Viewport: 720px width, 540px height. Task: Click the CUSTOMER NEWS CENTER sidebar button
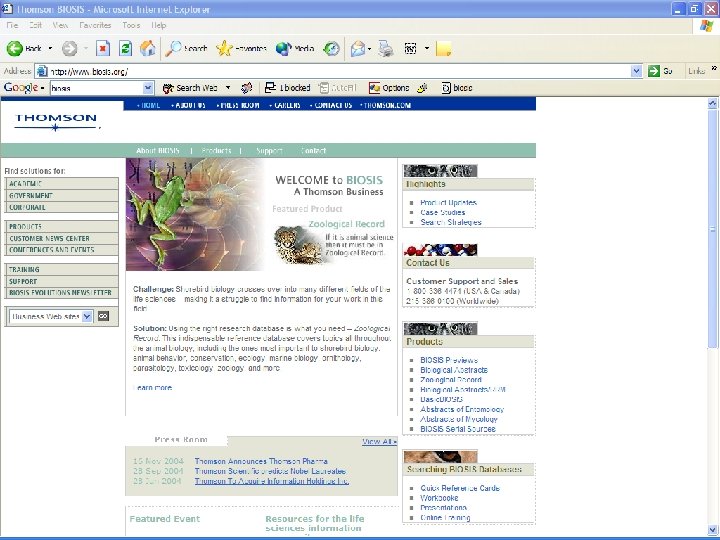[x=61, y=238]
